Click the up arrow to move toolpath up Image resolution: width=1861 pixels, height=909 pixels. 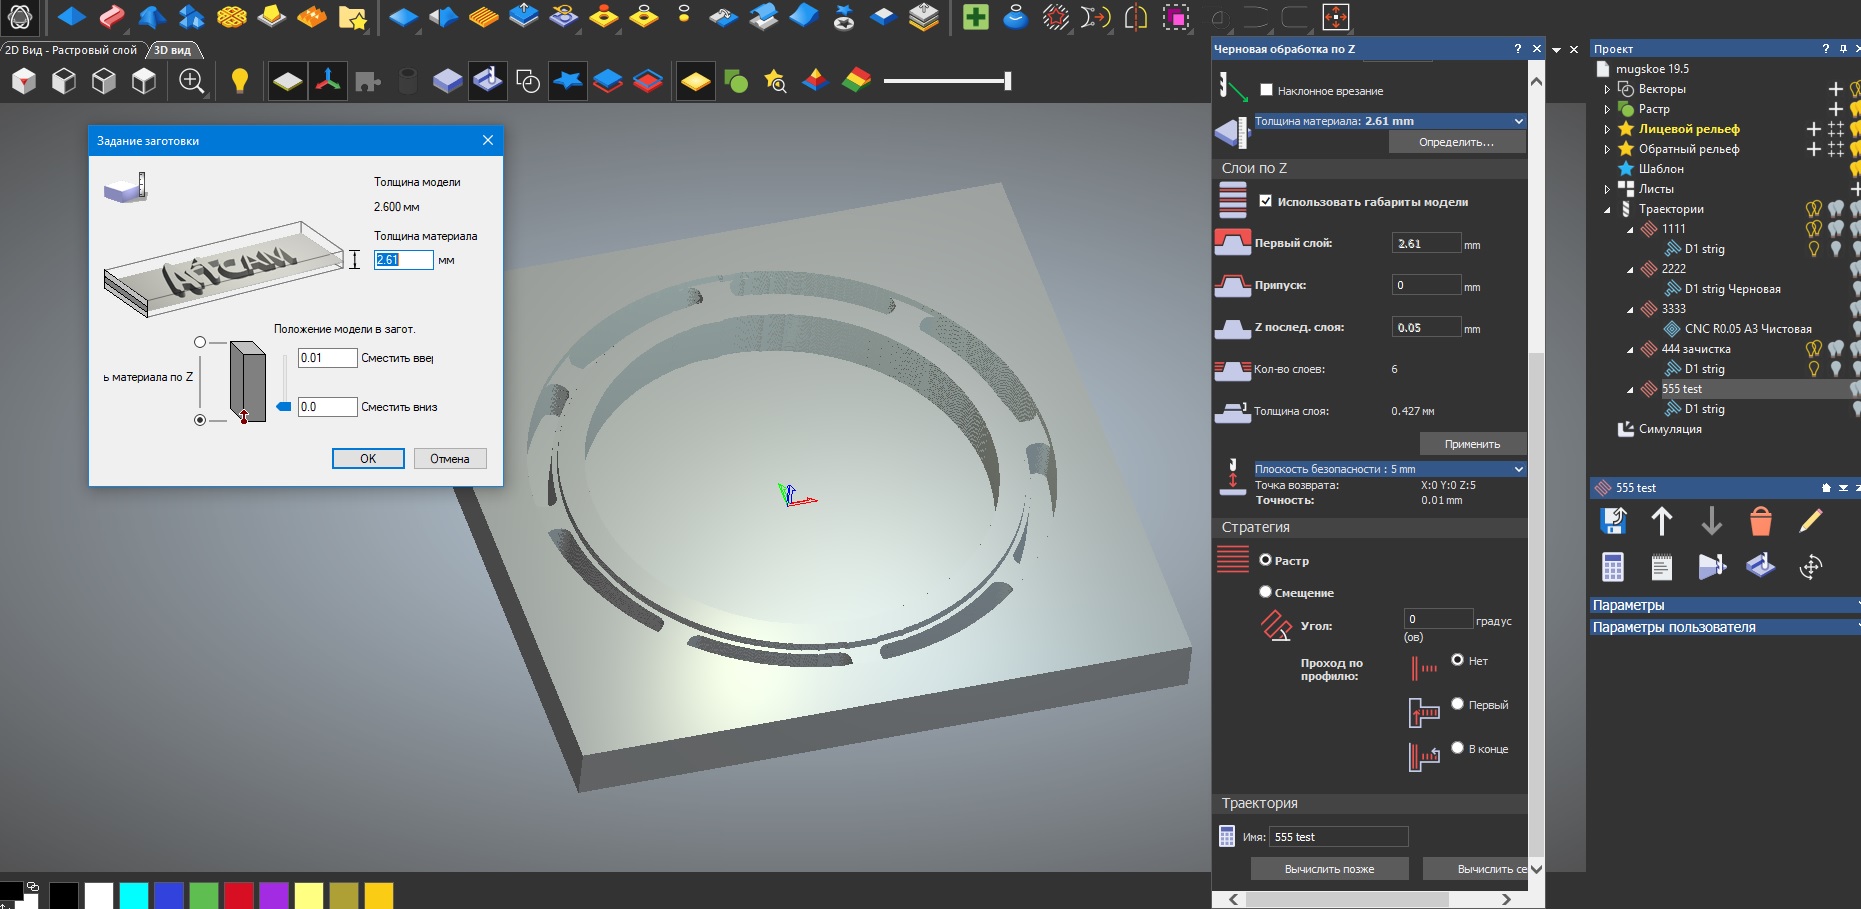pos(1661,521)
